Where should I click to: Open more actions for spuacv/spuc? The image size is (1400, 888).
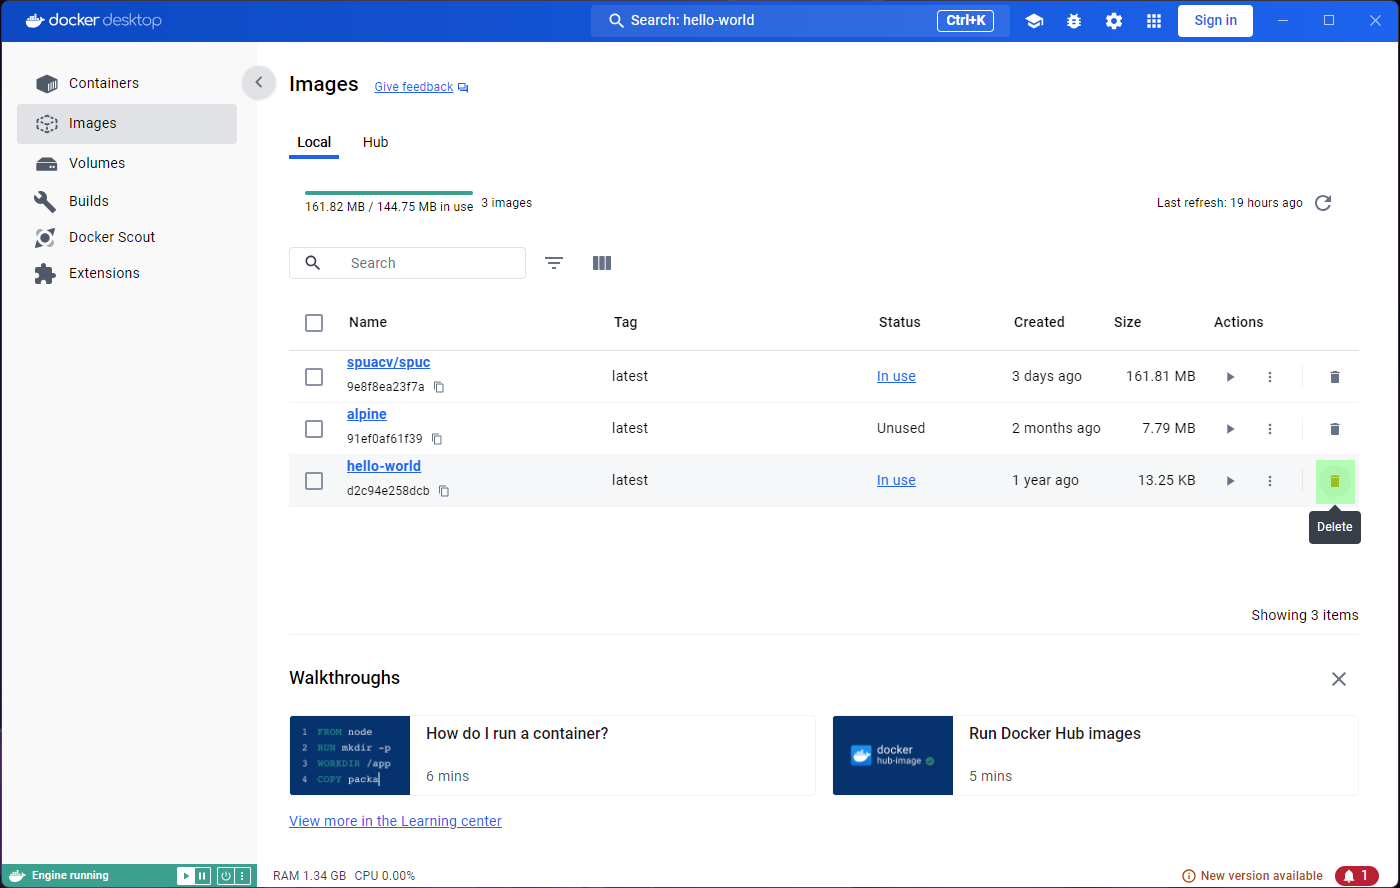[1270, 377]
